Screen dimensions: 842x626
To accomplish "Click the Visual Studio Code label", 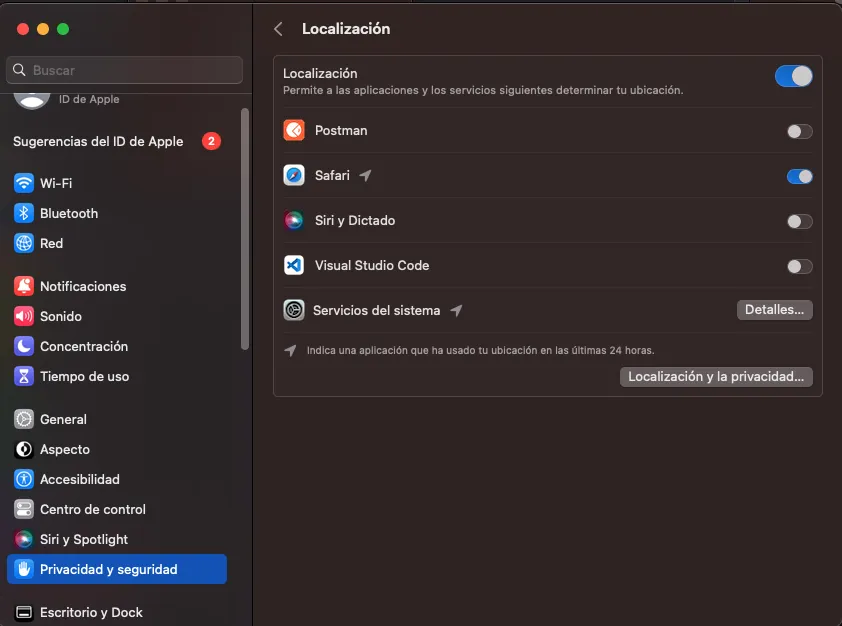I will 372,265.
